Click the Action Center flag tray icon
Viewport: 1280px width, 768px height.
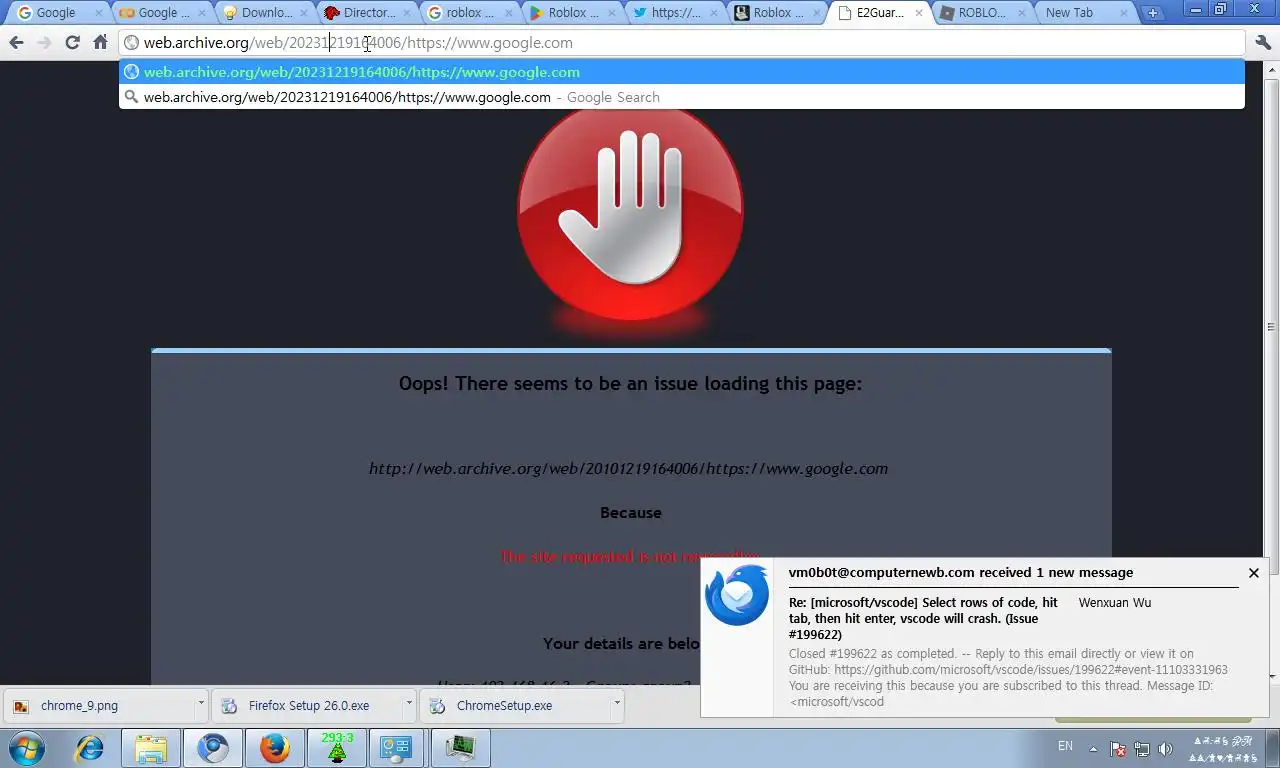coord(1118,749)
